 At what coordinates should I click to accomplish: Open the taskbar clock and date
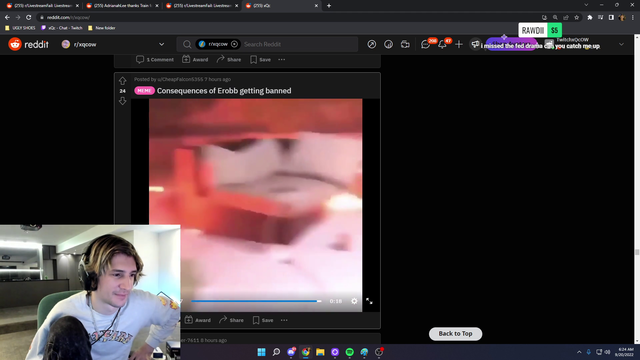[x=626, y=352]
